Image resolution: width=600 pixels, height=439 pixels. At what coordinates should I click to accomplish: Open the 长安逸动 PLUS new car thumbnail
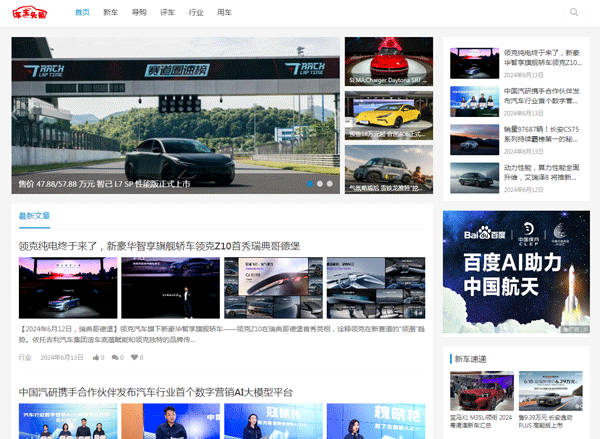coord(551,391)
